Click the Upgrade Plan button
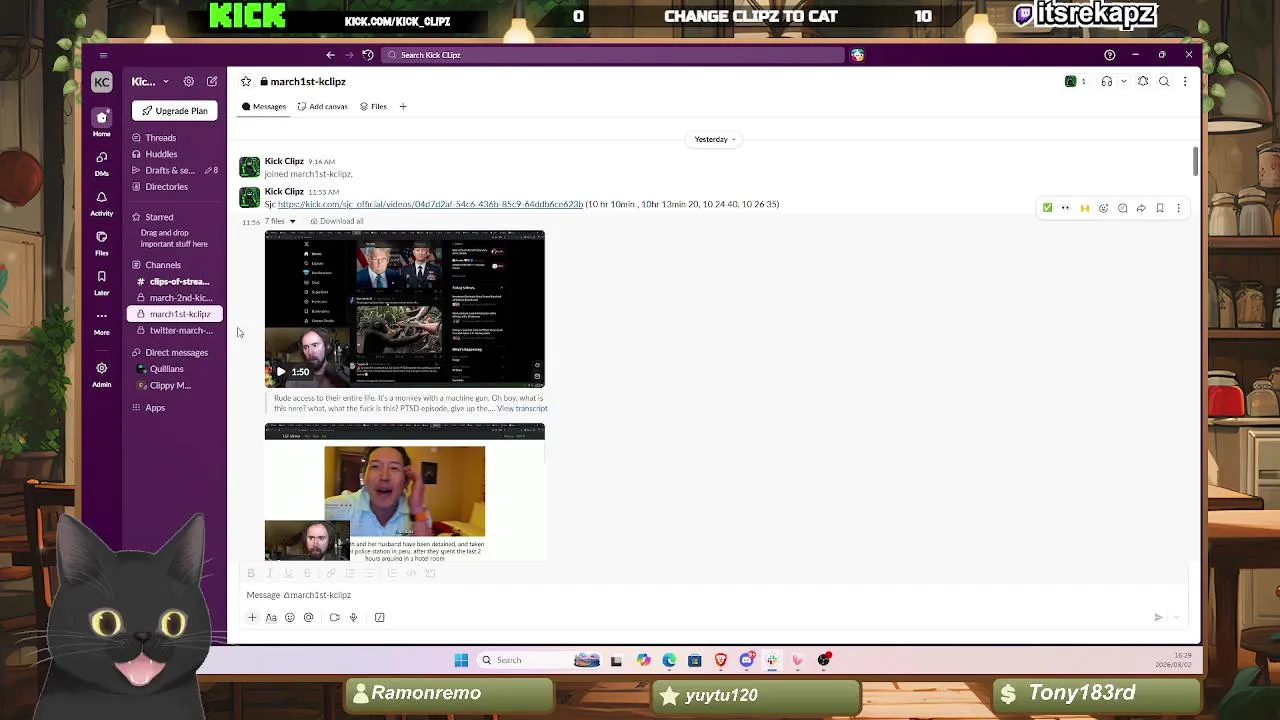Image resolution: width=1280 pixels, height=720 pixels. pos(175,111)
